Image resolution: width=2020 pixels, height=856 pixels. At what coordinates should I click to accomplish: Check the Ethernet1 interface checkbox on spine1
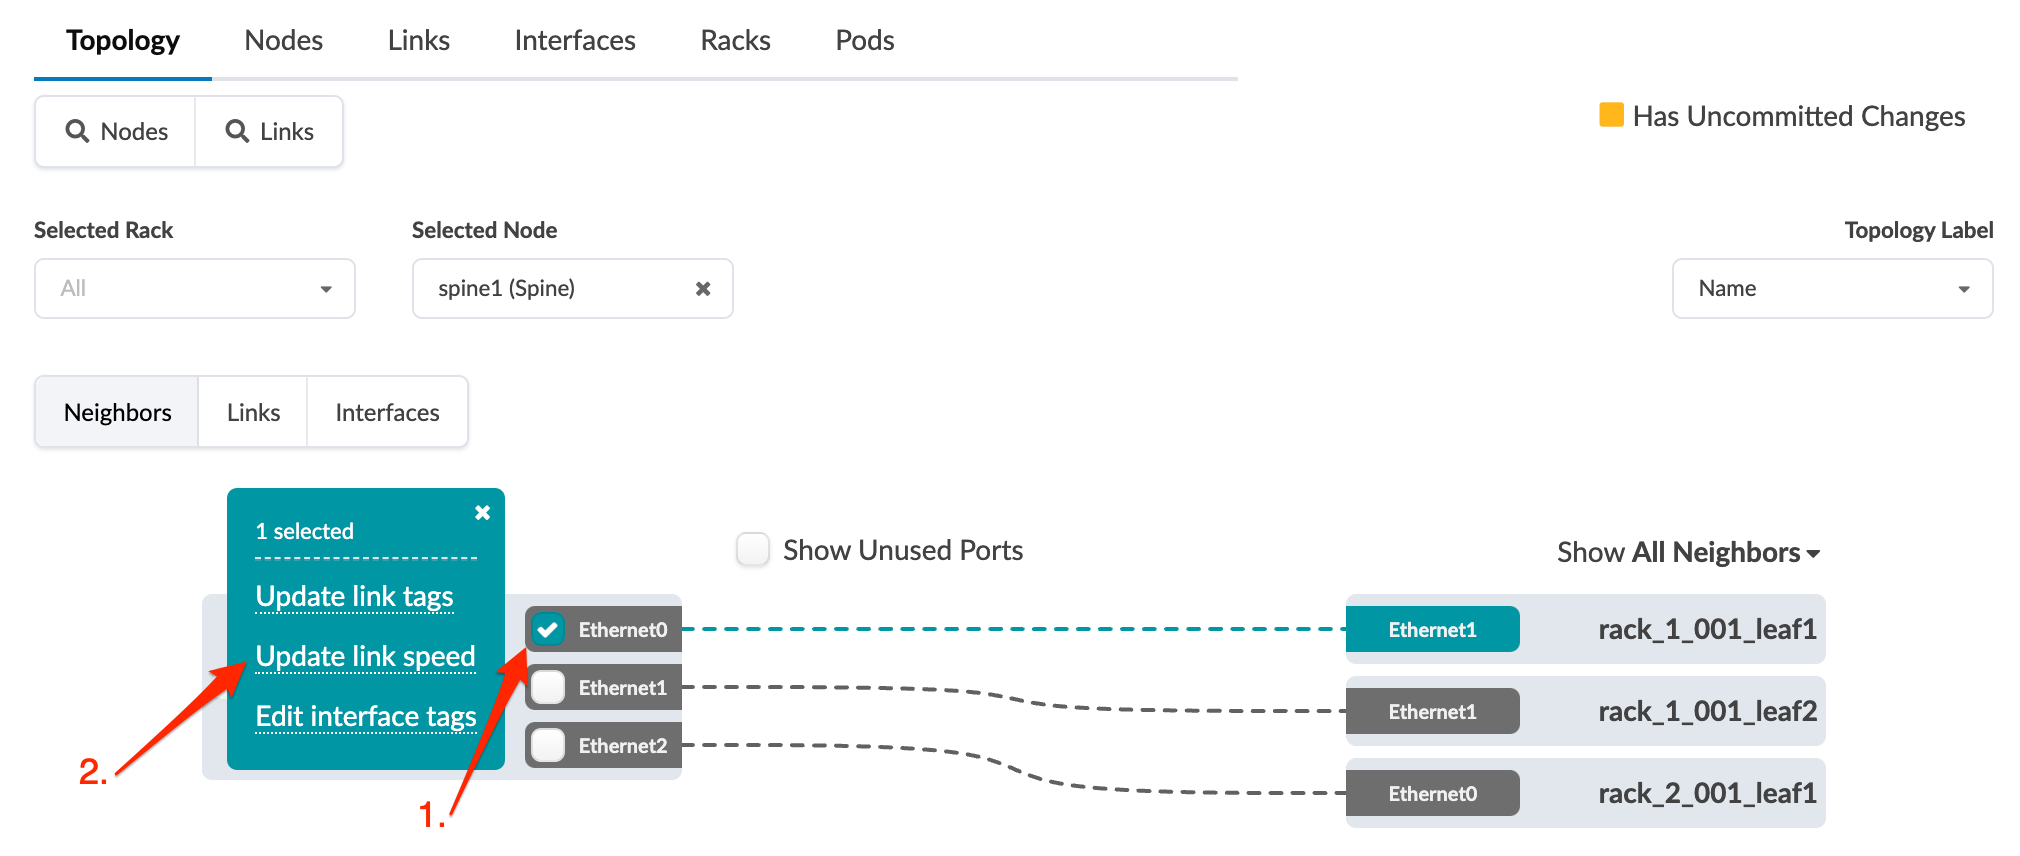pos(548,687)
